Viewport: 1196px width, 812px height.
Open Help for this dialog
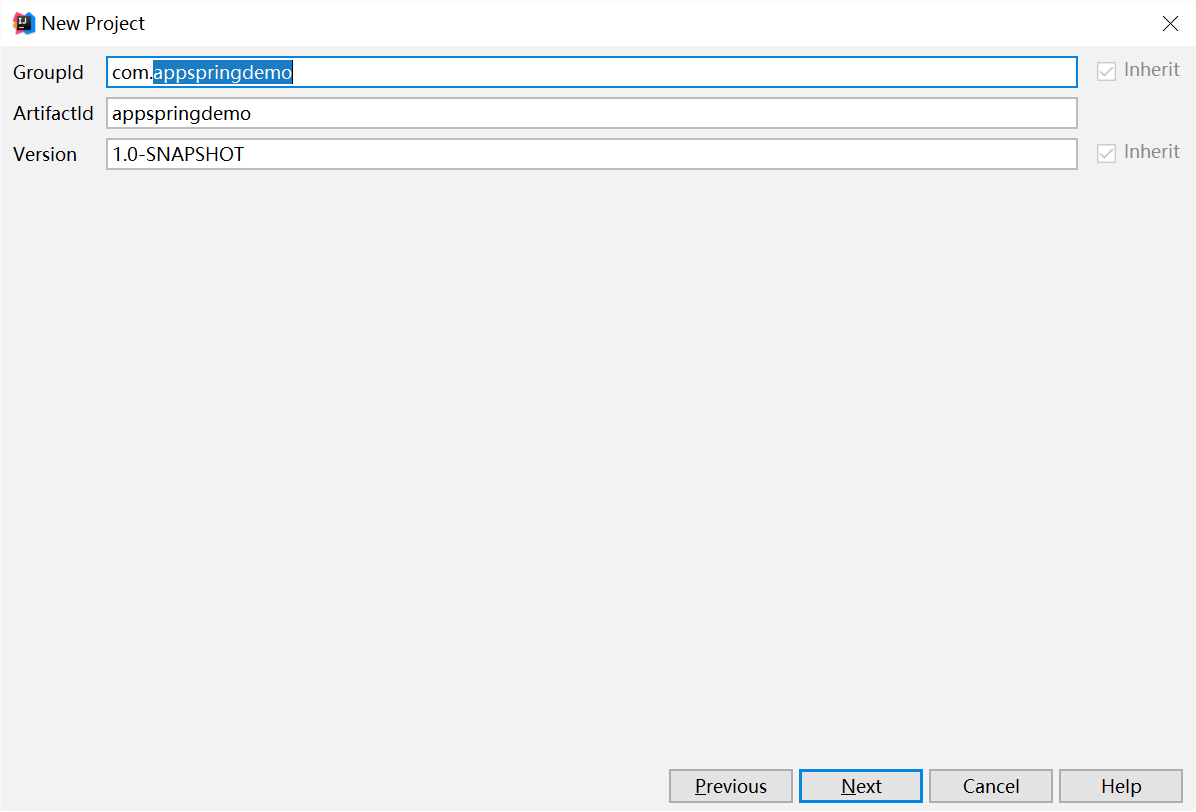(x=1120, y=786)
